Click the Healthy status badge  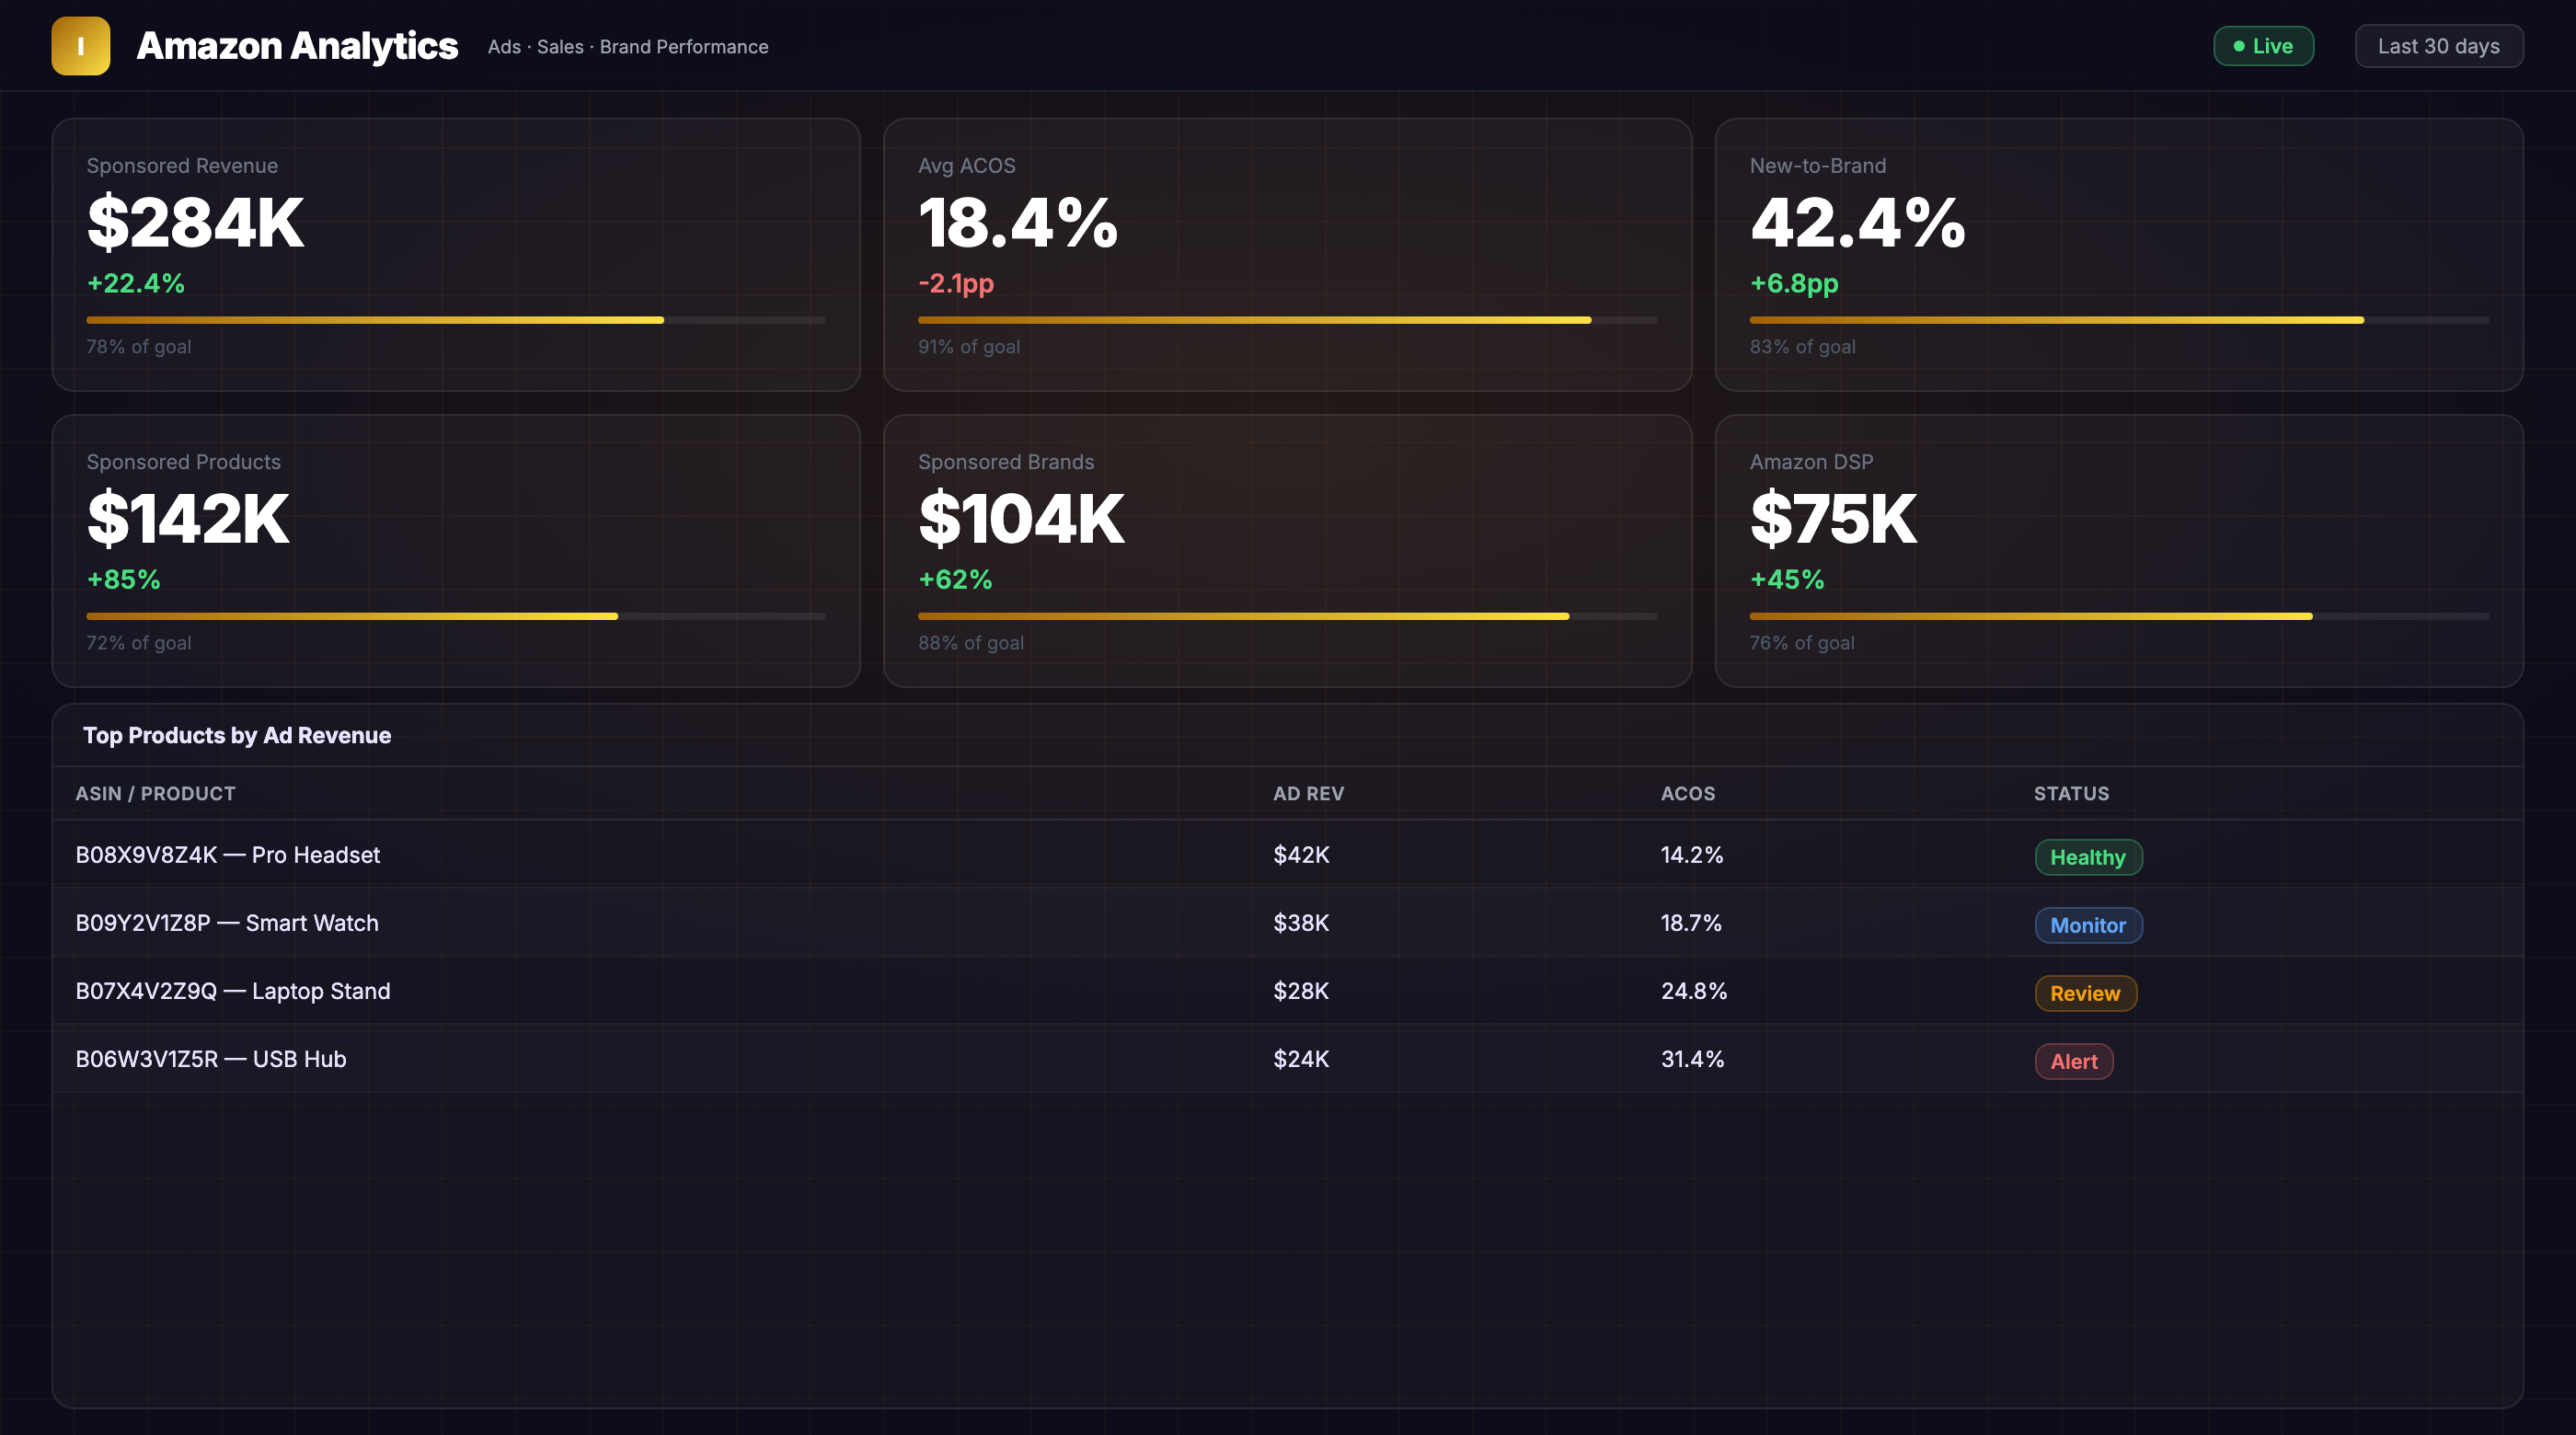(2088, 857)
